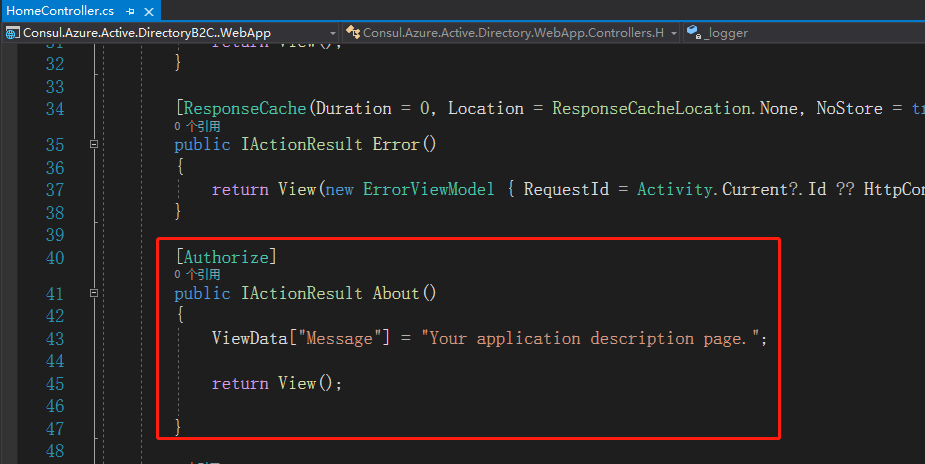Click the ResponseCache attribute name
925x464 pixels.
(245, 108)
